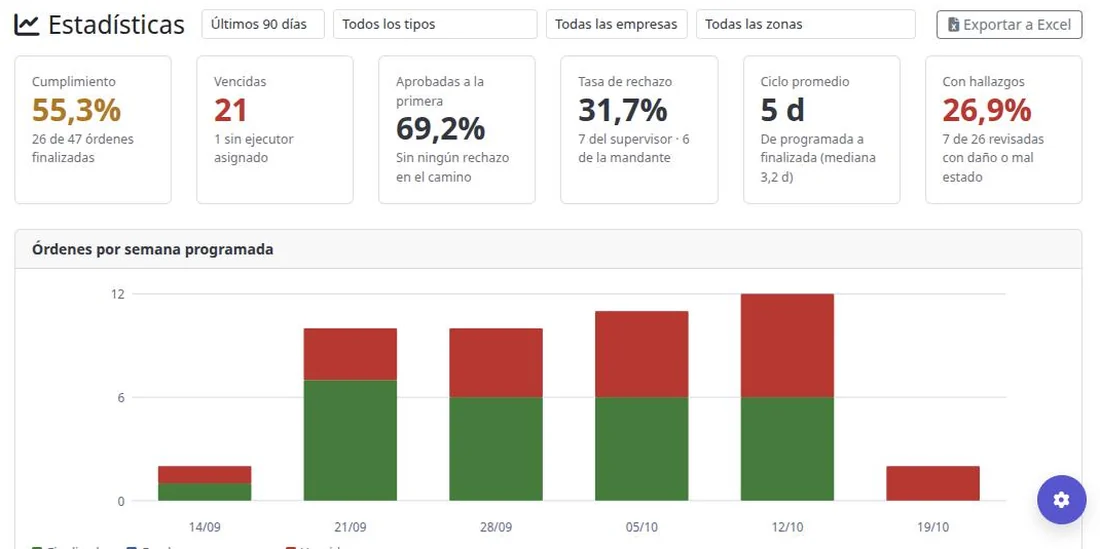Click the 'Aprobadas a la primera' title
This screenshot has width=1100, height=549.
[x=440, y=91]
